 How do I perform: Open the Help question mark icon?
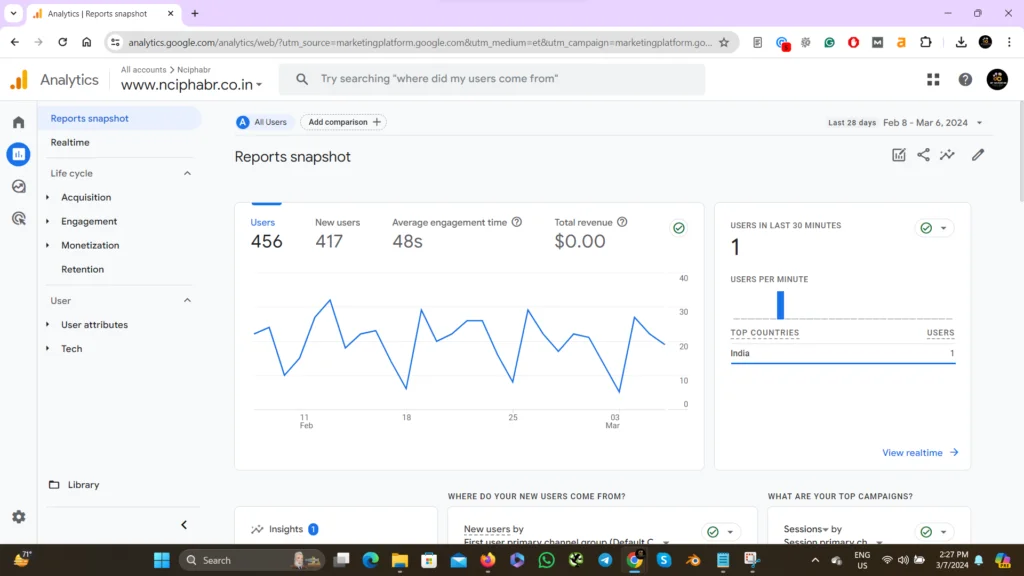[965, 80]
